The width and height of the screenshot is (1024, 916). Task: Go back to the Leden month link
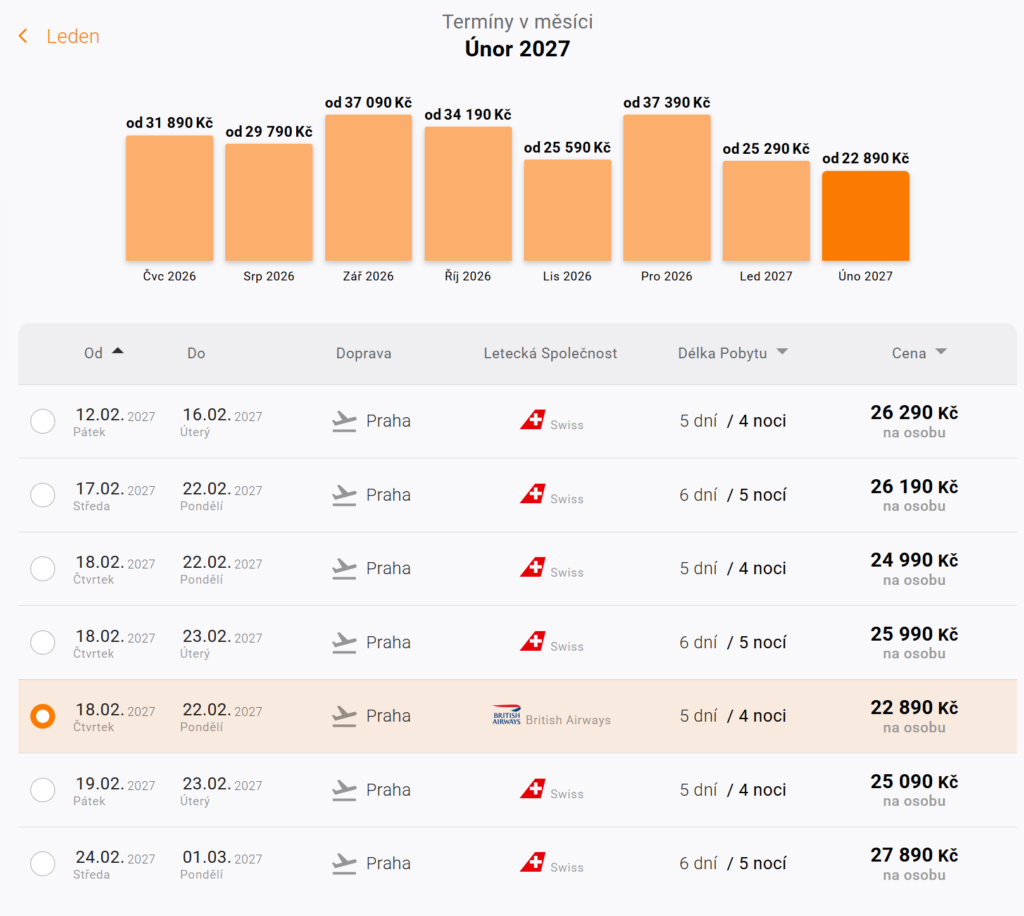click(x=72, y=37)
